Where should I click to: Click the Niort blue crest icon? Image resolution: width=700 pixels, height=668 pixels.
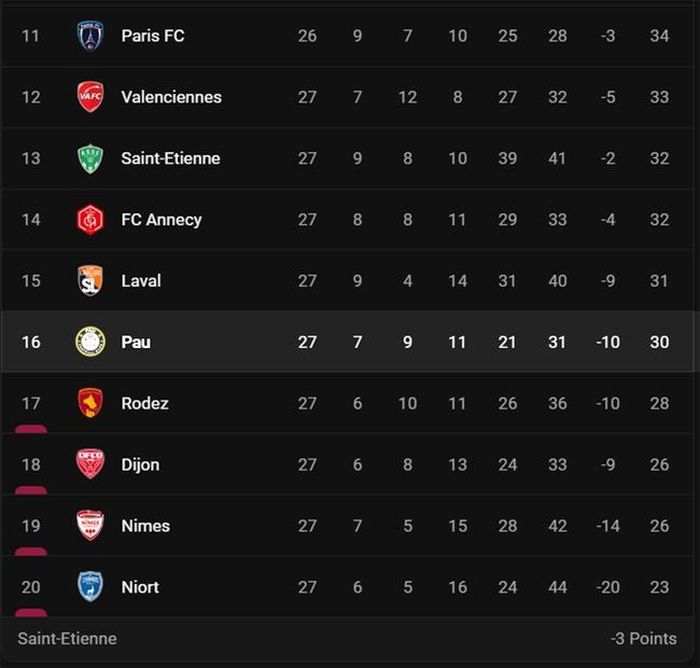click(x=90, y=586)
